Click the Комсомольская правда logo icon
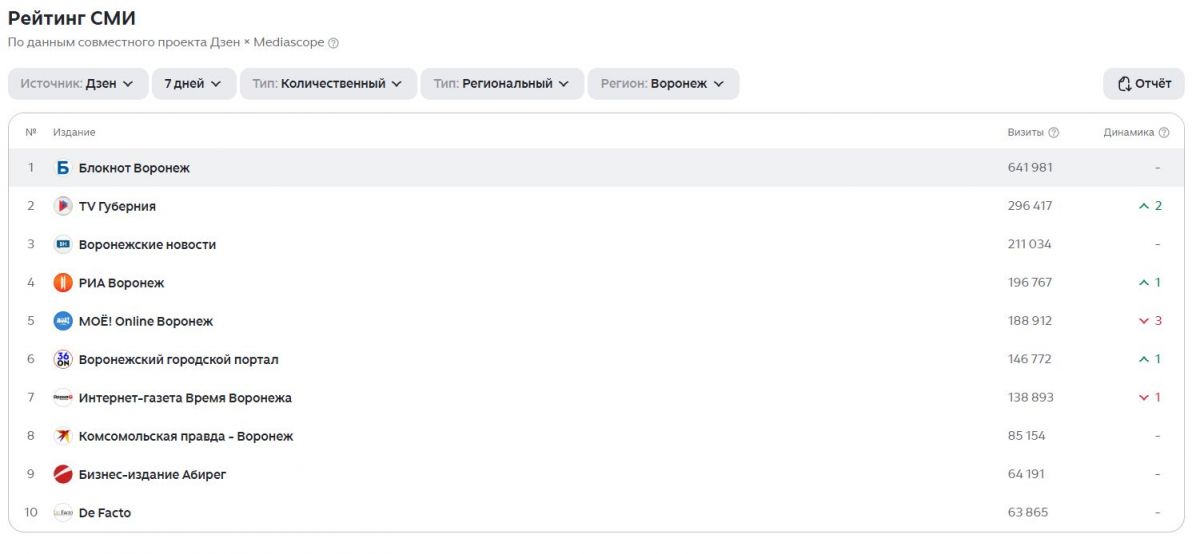 click(63, 436)
